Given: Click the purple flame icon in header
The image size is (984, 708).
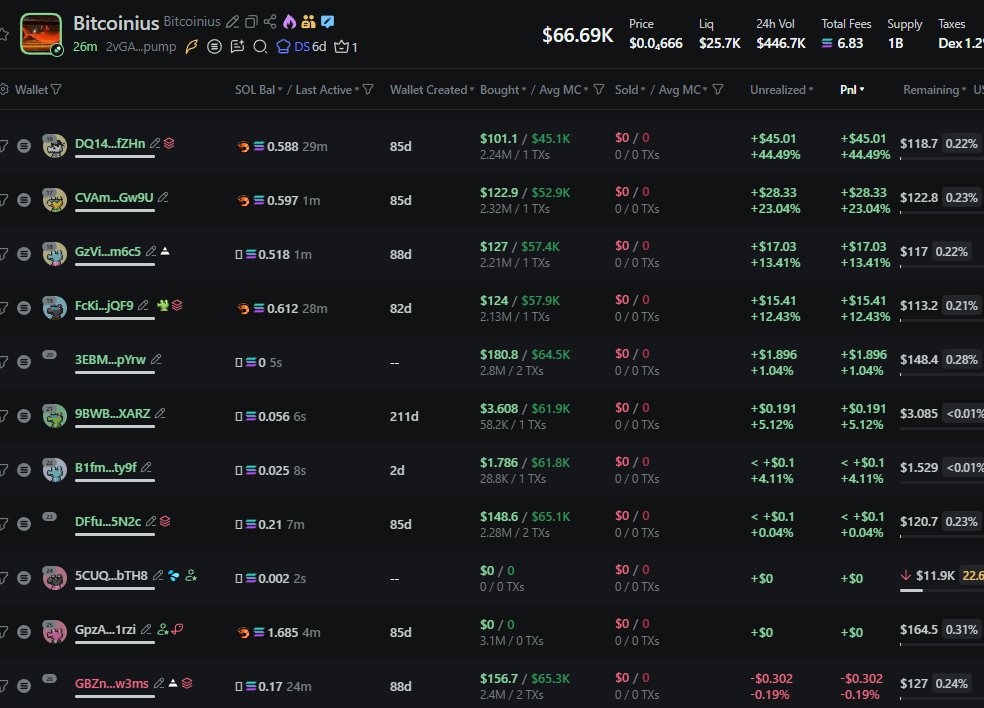Looking at the screenshot, I should [289, 21].
